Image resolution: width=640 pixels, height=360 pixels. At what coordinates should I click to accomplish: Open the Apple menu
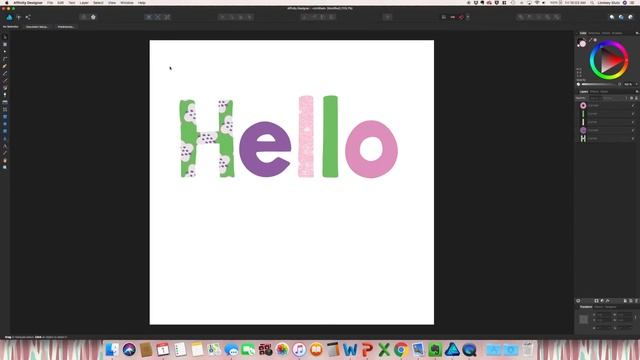[7, 3]
